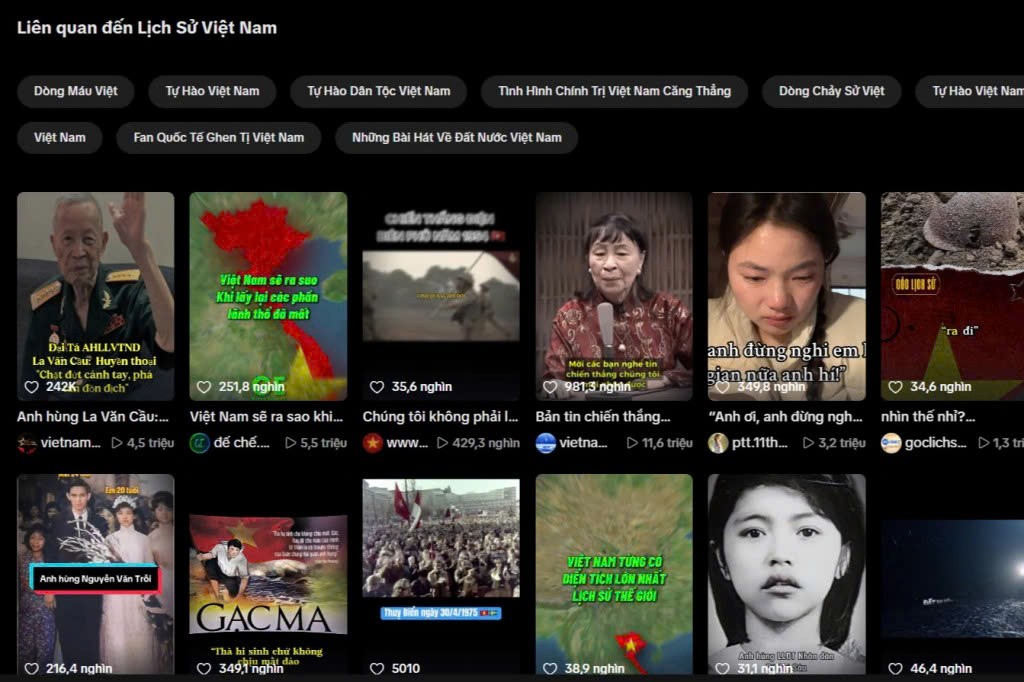Play the helmet in soil video thumbnail
1024x682 pixels.
pyautogui.click(x=952, y=296)
